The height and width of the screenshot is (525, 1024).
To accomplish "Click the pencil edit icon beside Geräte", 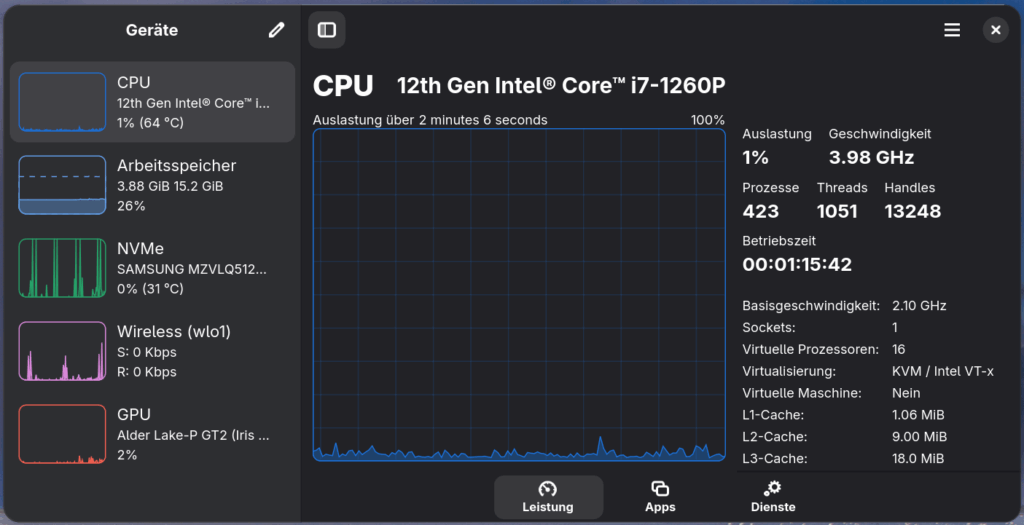I will [276, 30].
